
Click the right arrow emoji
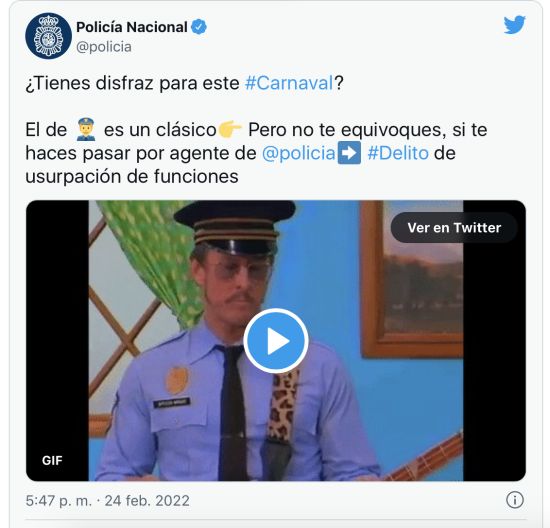[x=349, y=153]
